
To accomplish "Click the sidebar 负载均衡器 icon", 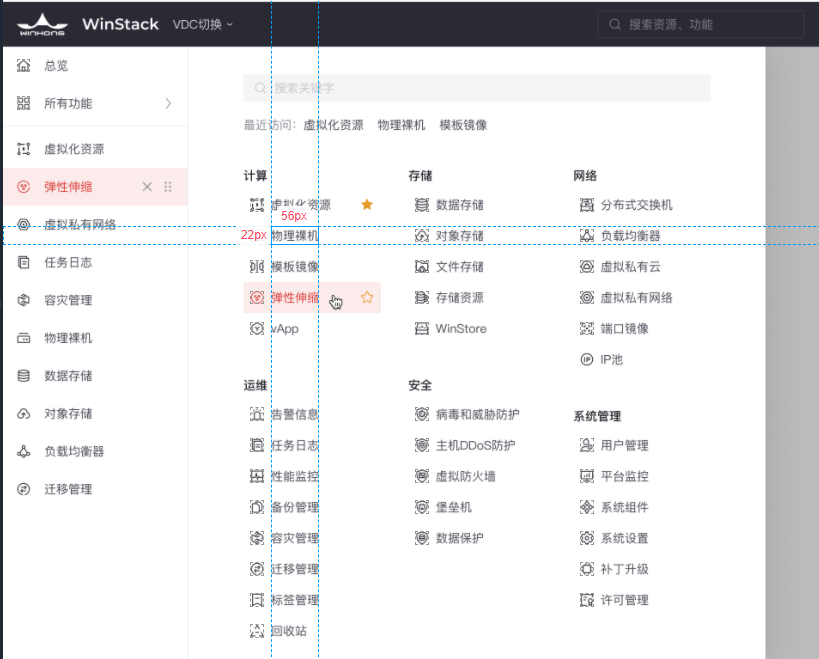I will pyautogui.click(x=24, y=451).
